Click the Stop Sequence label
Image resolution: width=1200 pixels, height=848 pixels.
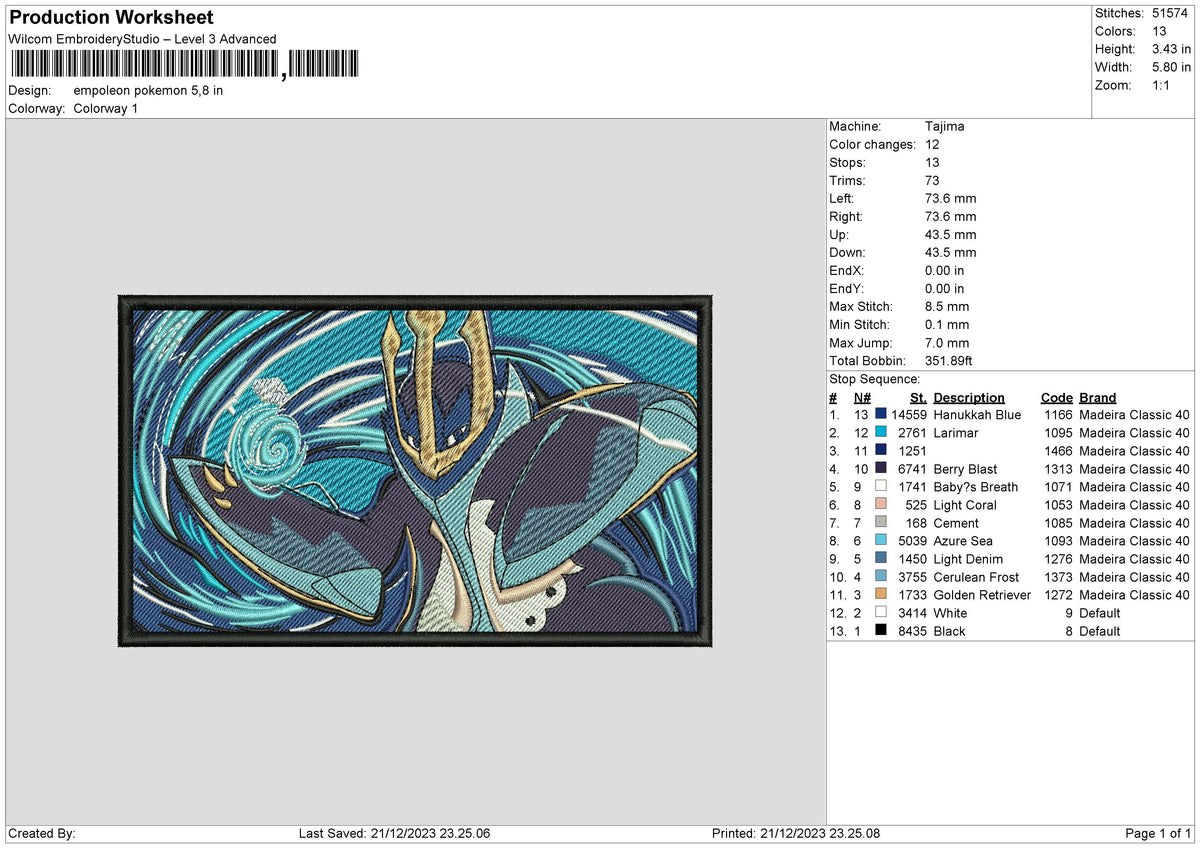(x=874, y=379)
